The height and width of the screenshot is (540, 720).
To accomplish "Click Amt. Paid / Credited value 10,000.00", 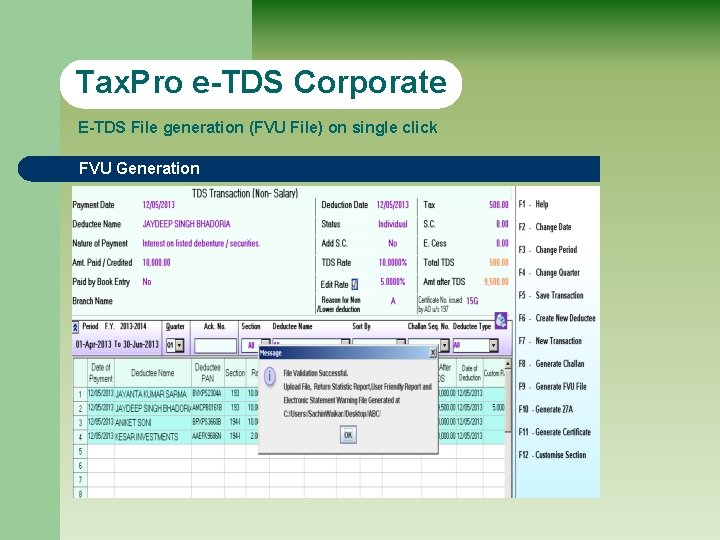I will (156, 263).
